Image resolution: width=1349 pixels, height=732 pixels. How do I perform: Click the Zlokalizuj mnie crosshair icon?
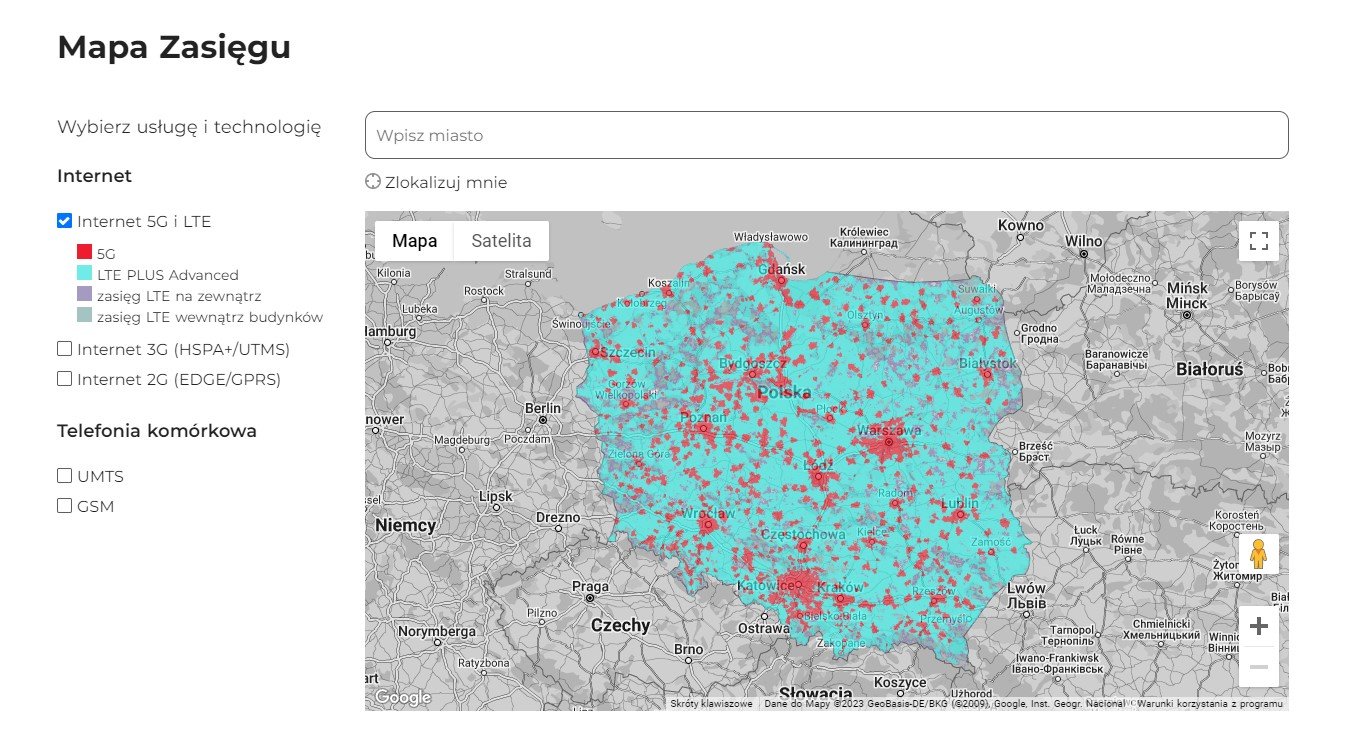click(374, 182)
